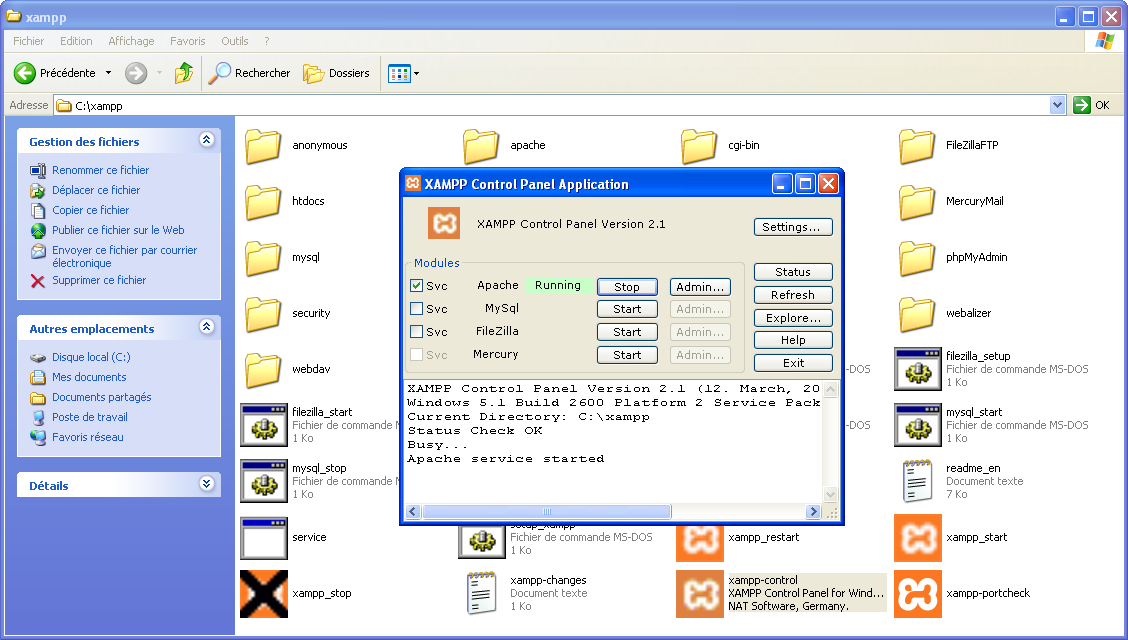Viewport: 1128px width, 640px height.
Task: Check the FileZilla Svc checkbox
Action: pos(417,332)
